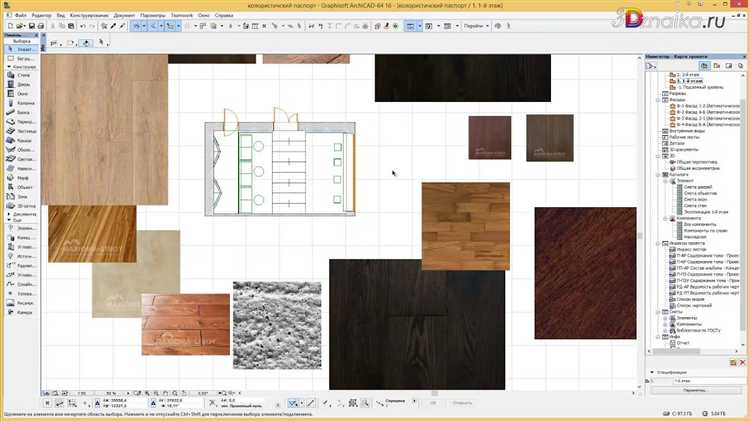Open the Teamwork menu
Screen dimensions: 750x421
tap(182, 15)
